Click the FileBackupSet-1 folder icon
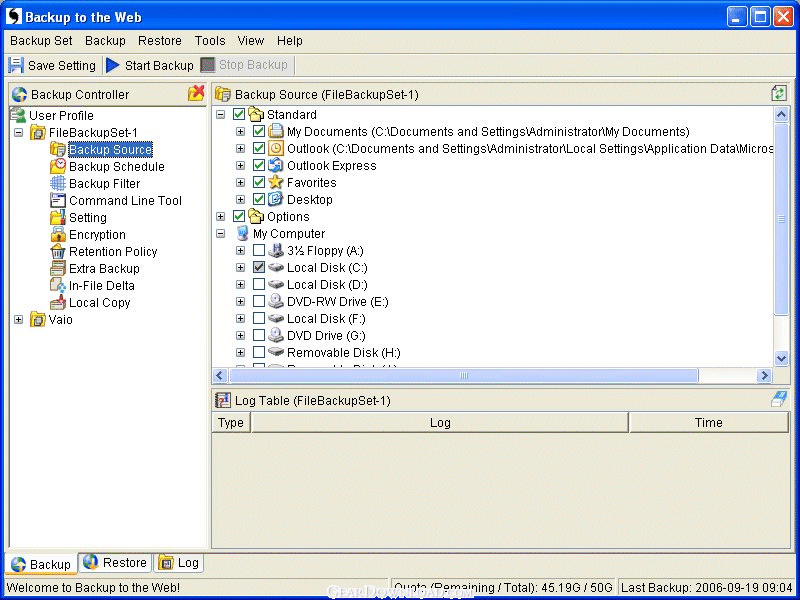The height and width of the screenshot is (600, 800). tap(38, 133)
